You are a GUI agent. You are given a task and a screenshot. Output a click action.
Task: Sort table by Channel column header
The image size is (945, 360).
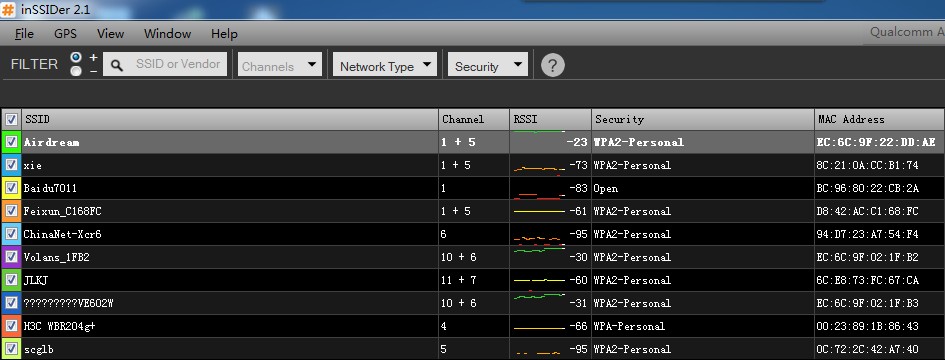tap(474, 119)
